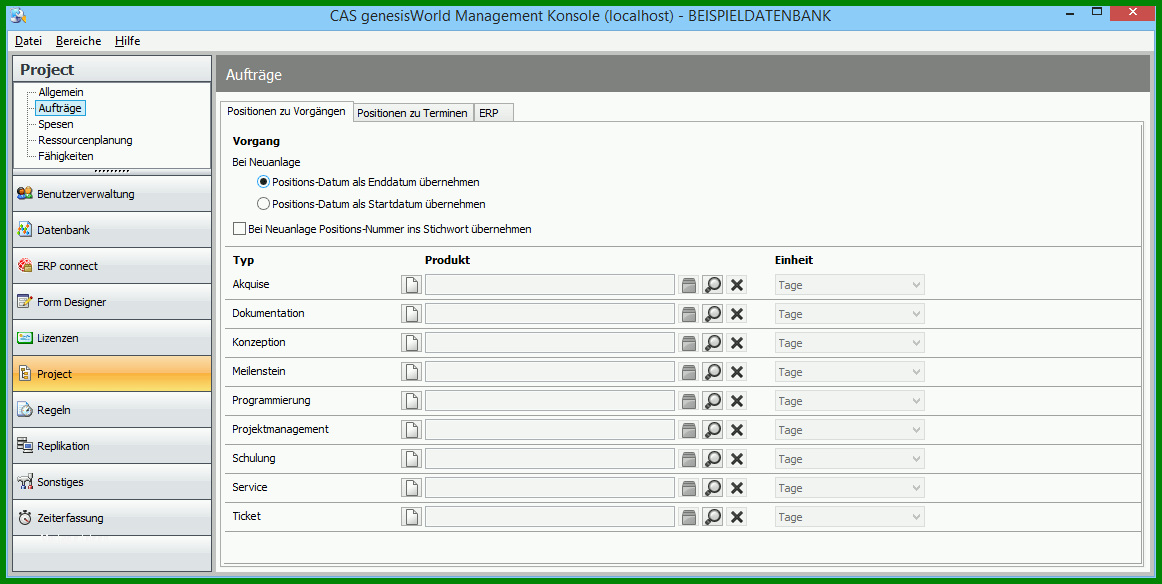Viewport: 1162px width, 584px height.
Task: Click the new document icon in Ticket row
Action: [x=411, y=516]
